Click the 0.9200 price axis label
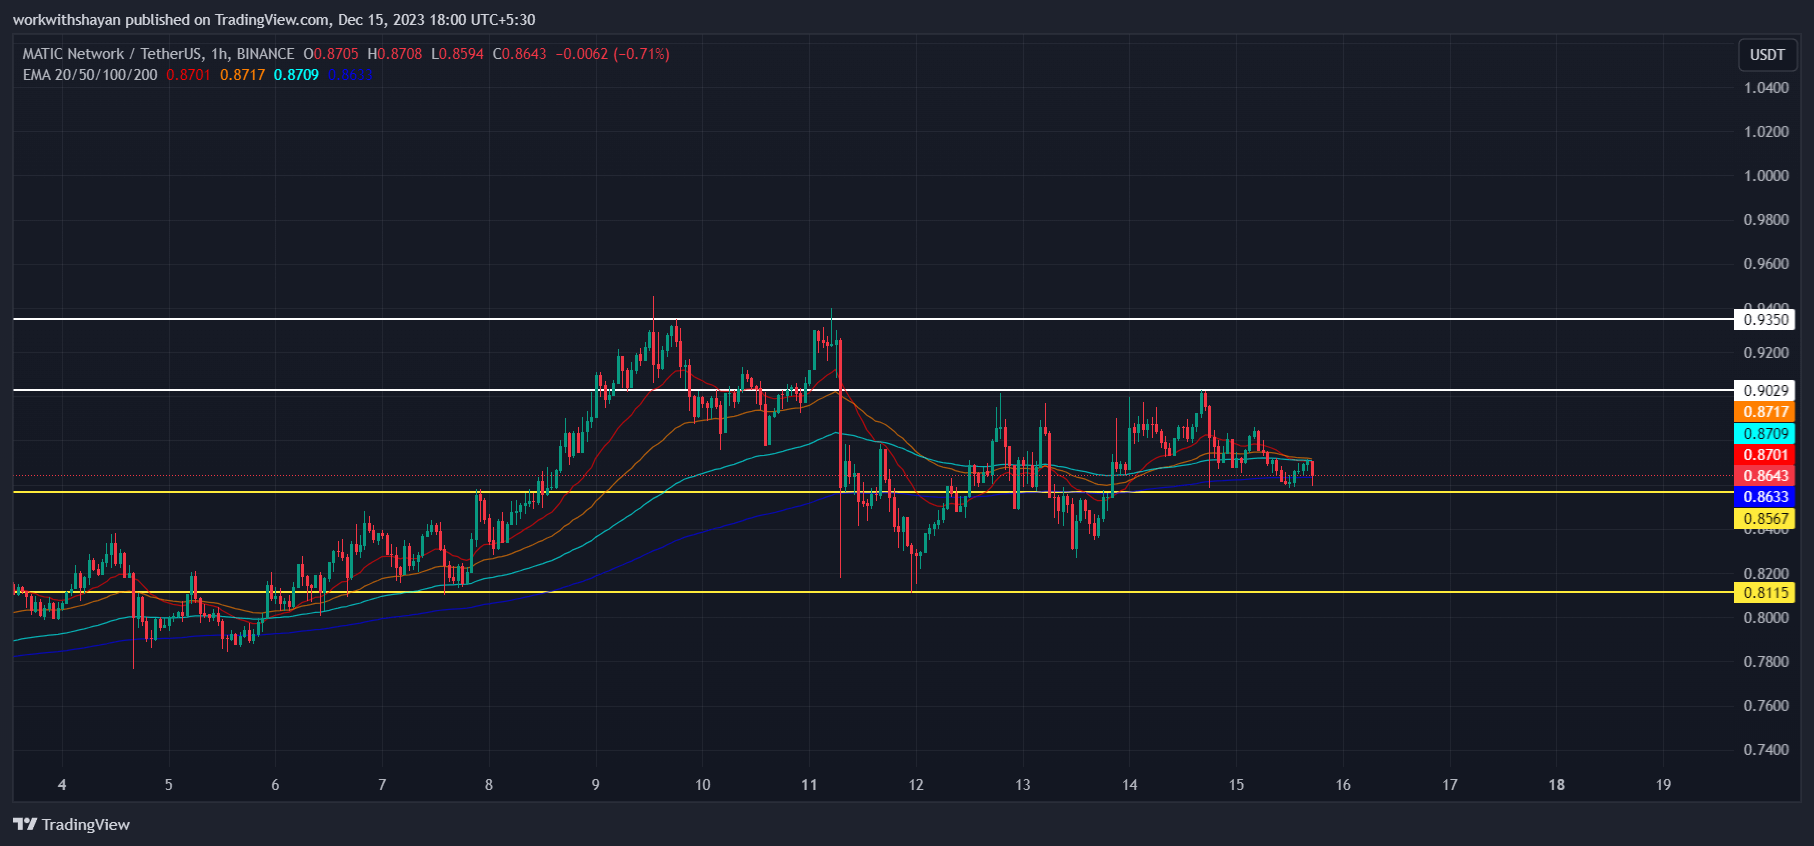The width and height of the screenshot is (1814, 846). [1766, 353]
